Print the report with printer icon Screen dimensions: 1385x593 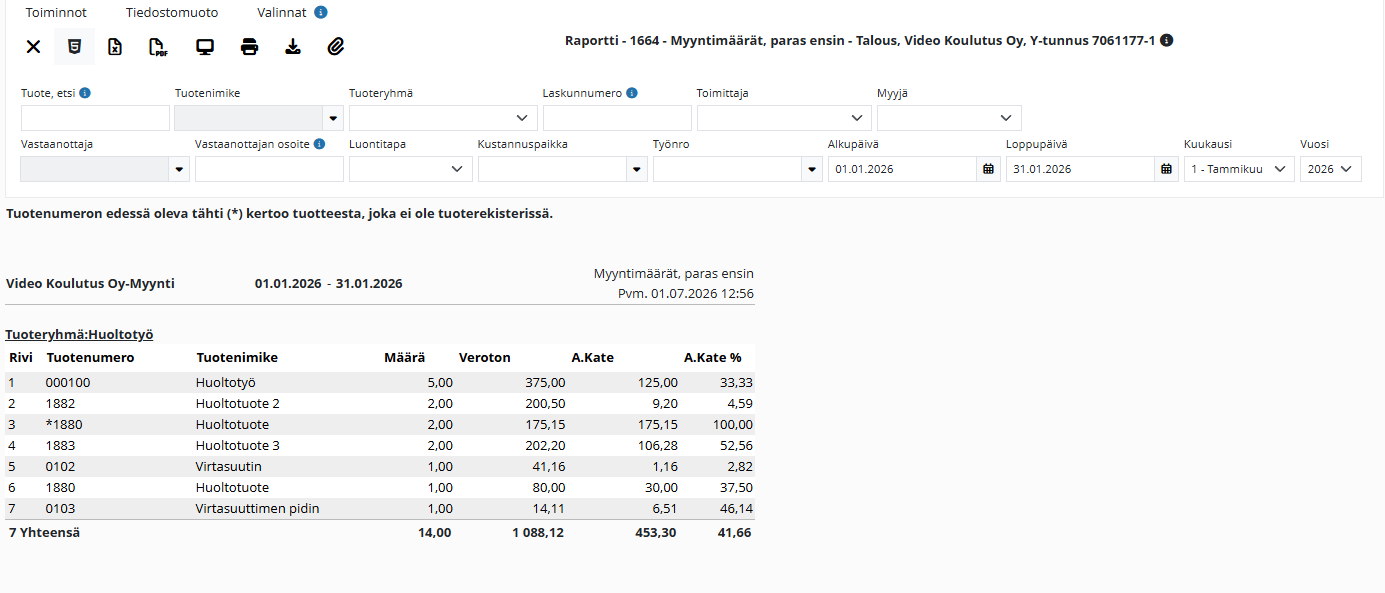250,46
